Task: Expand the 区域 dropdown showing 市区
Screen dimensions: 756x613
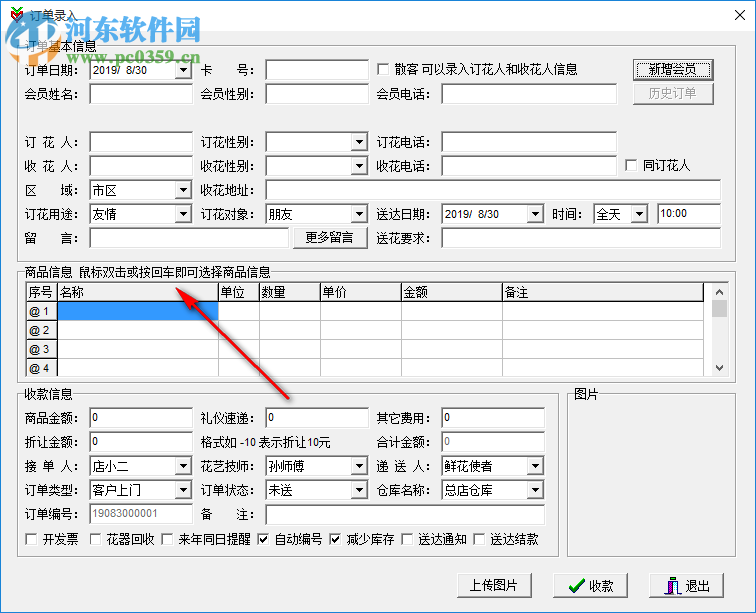Action: [183, 190]
